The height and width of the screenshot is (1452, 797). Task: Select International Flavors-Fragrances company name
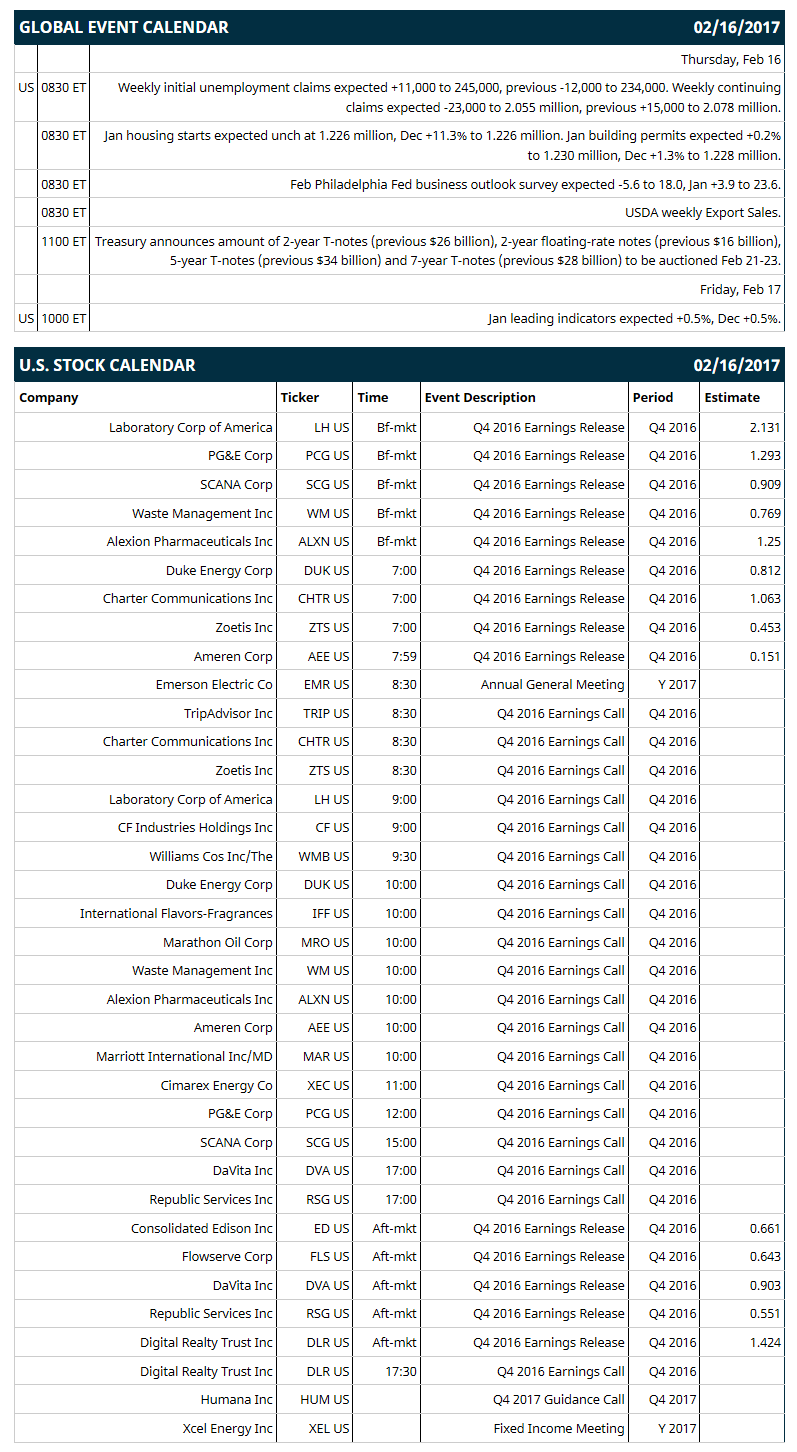tap(176, 913)
